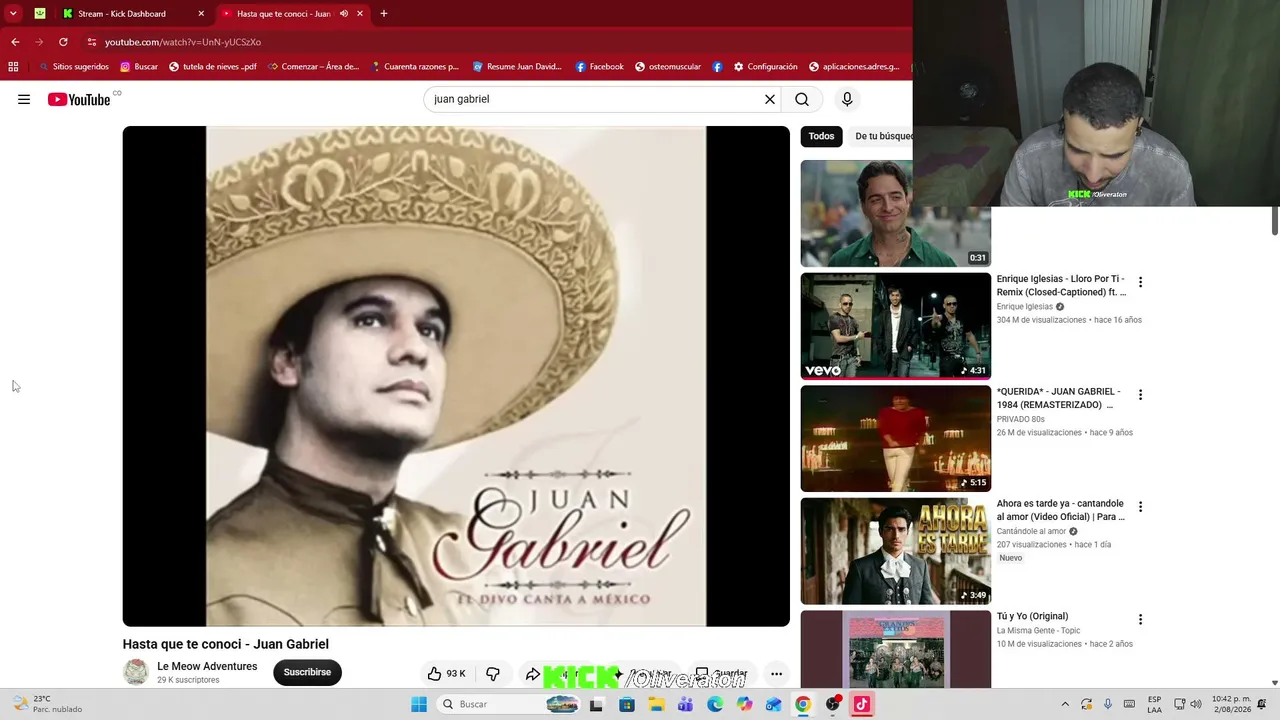The width and height of the screenshot is (1280, 720).
Task: Reload the YouTube page
Action: (x=63, y=42)
